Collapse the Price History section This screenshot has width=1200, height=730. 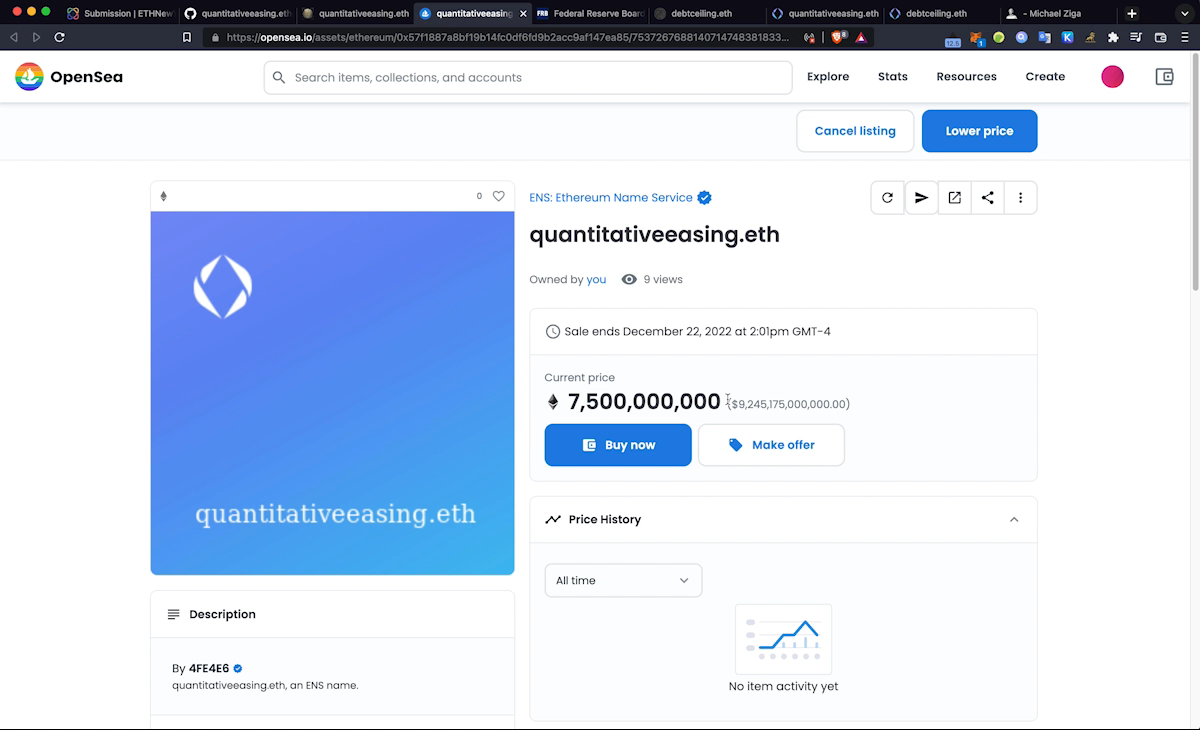1014,520
